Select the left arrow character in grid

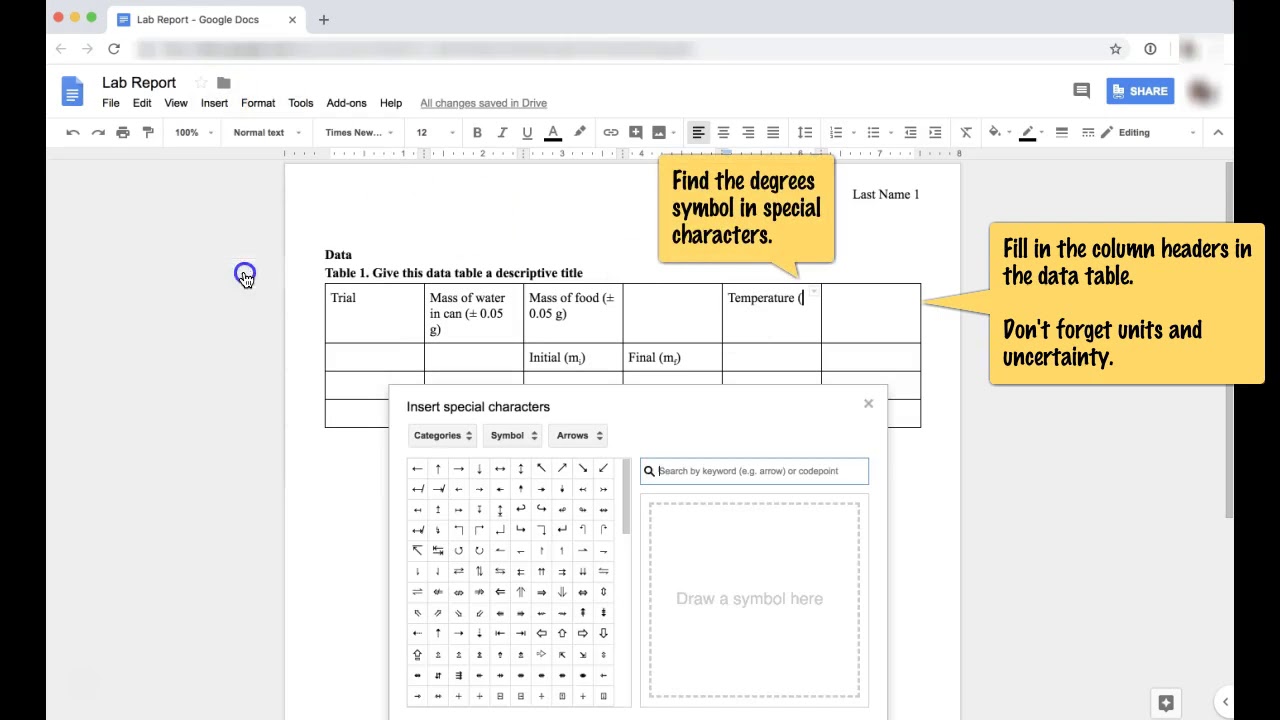[417, 468]
